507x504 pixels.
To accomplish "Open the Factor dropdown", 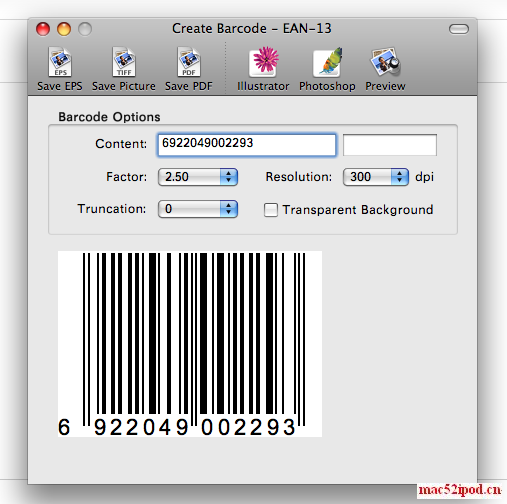I will (198, 177).
